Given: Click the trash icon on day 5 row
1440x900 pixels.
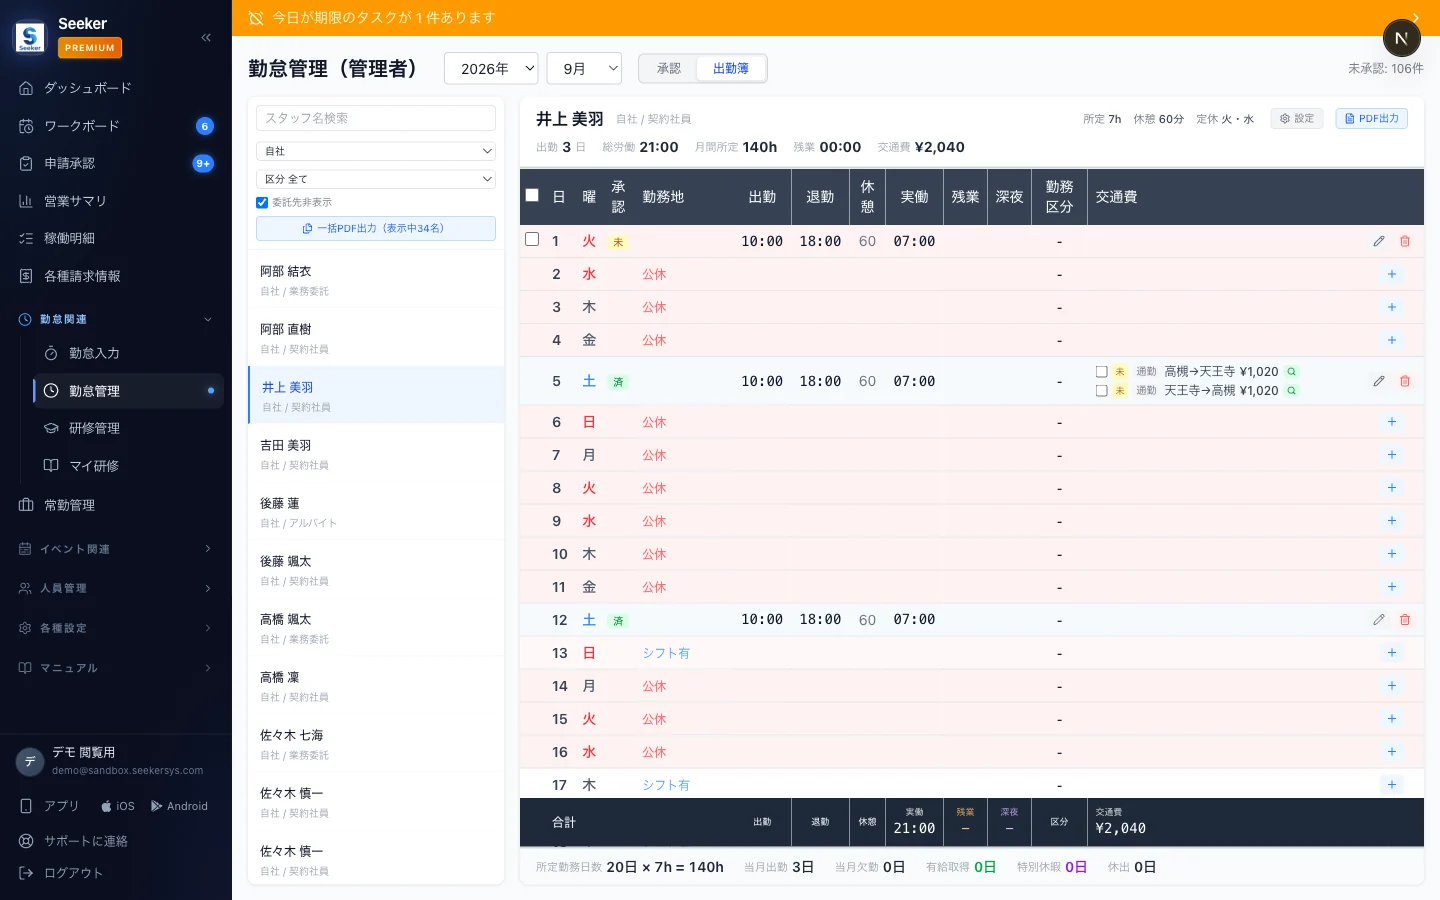Looking at the screenshot, I should [x=1405, y=381].
